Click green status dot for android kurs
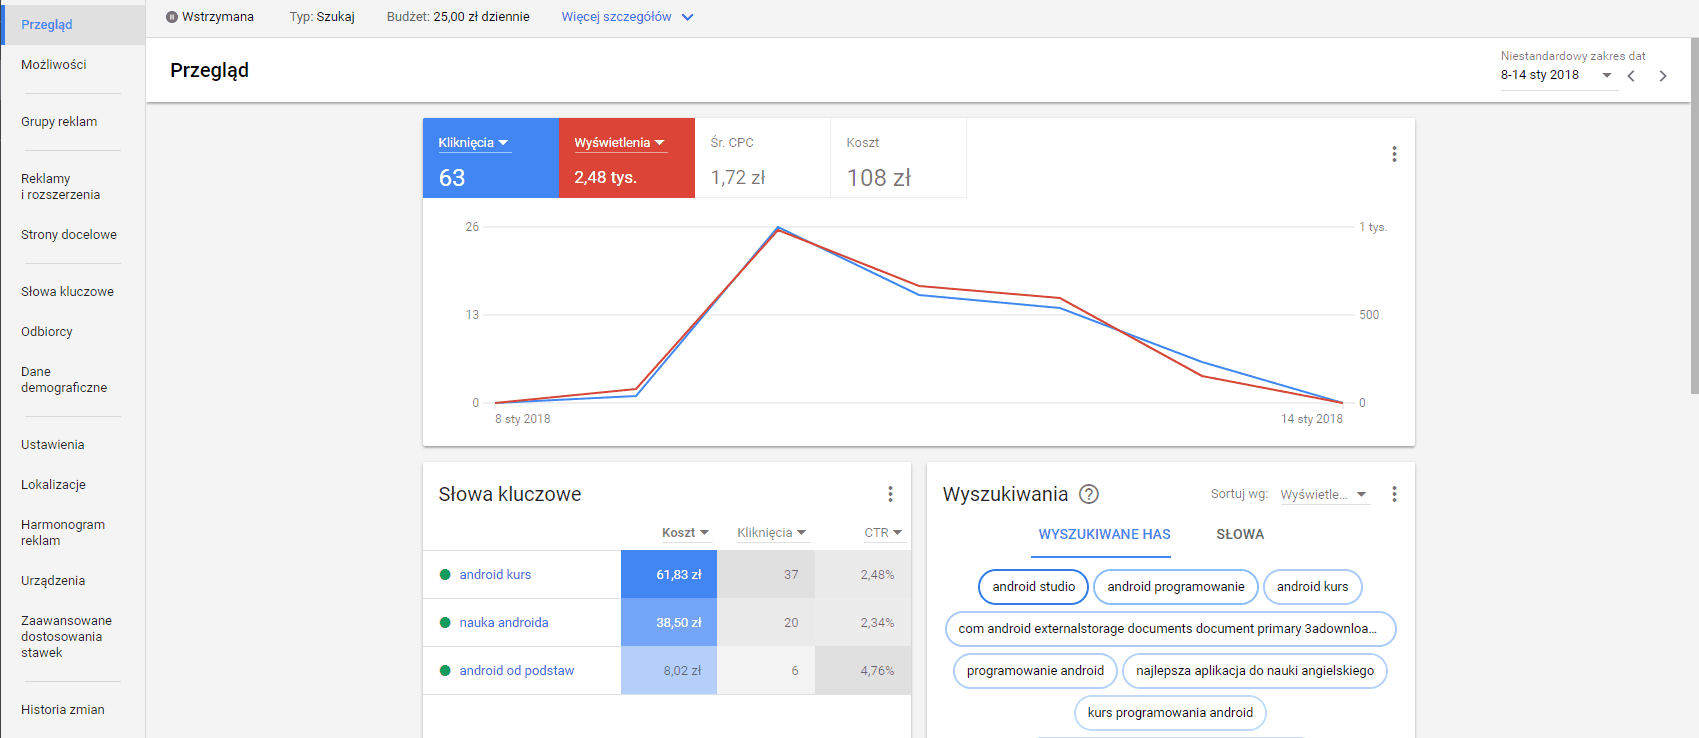This screenshot has width=1699, height=738. (445, 574)
